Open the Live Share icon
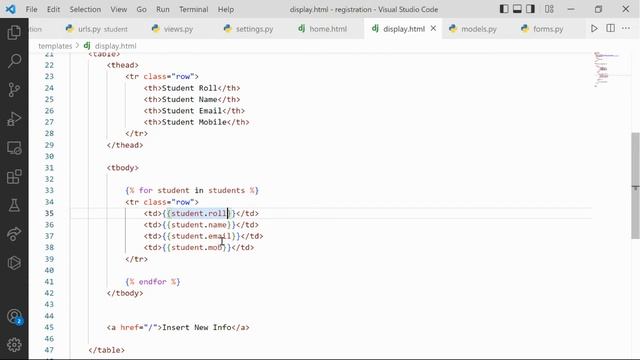 point(14,234)
